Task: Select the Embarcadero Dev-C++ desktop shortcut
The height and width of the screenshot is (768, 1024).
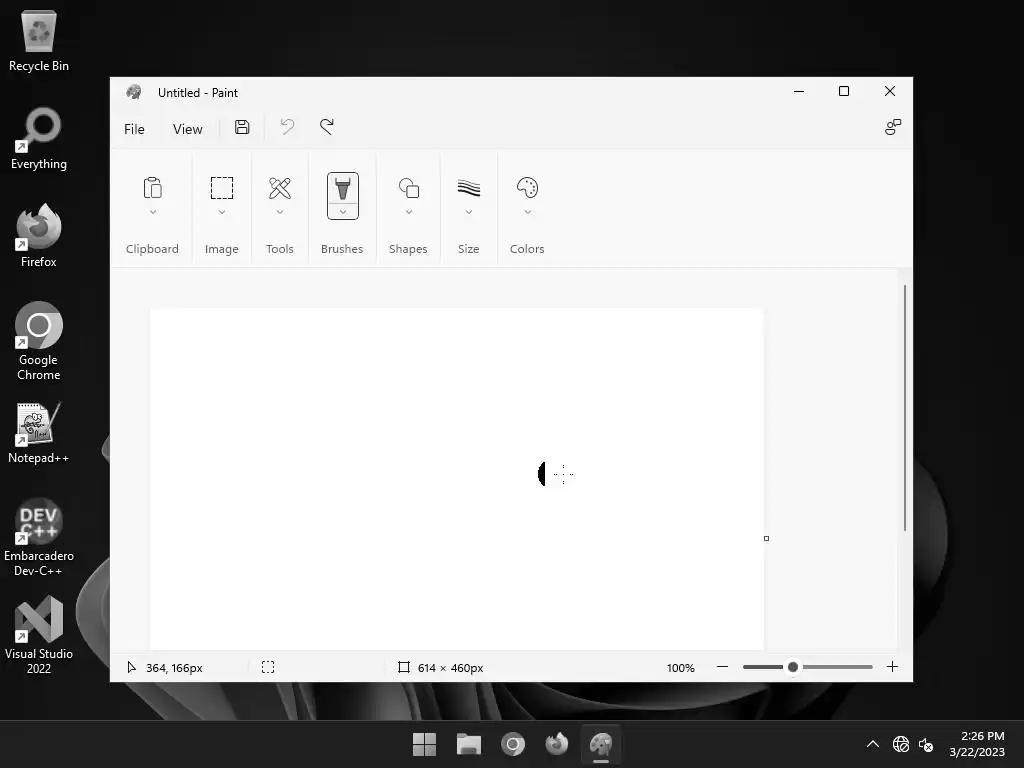Action: coord(39,537)
